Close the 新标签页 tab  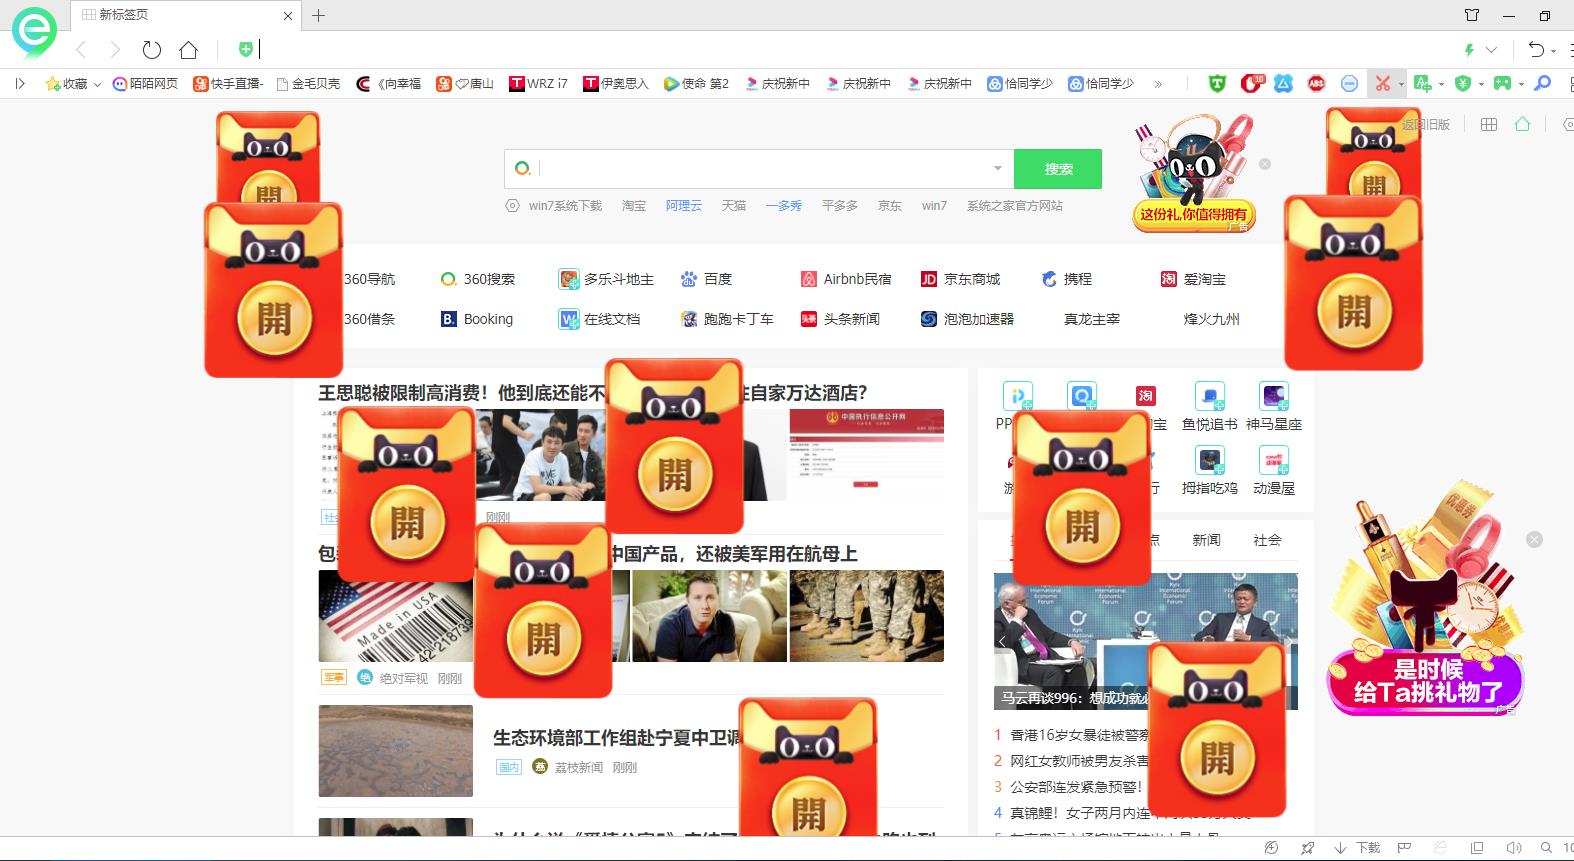pyautogui.click(x=288, y=16)
